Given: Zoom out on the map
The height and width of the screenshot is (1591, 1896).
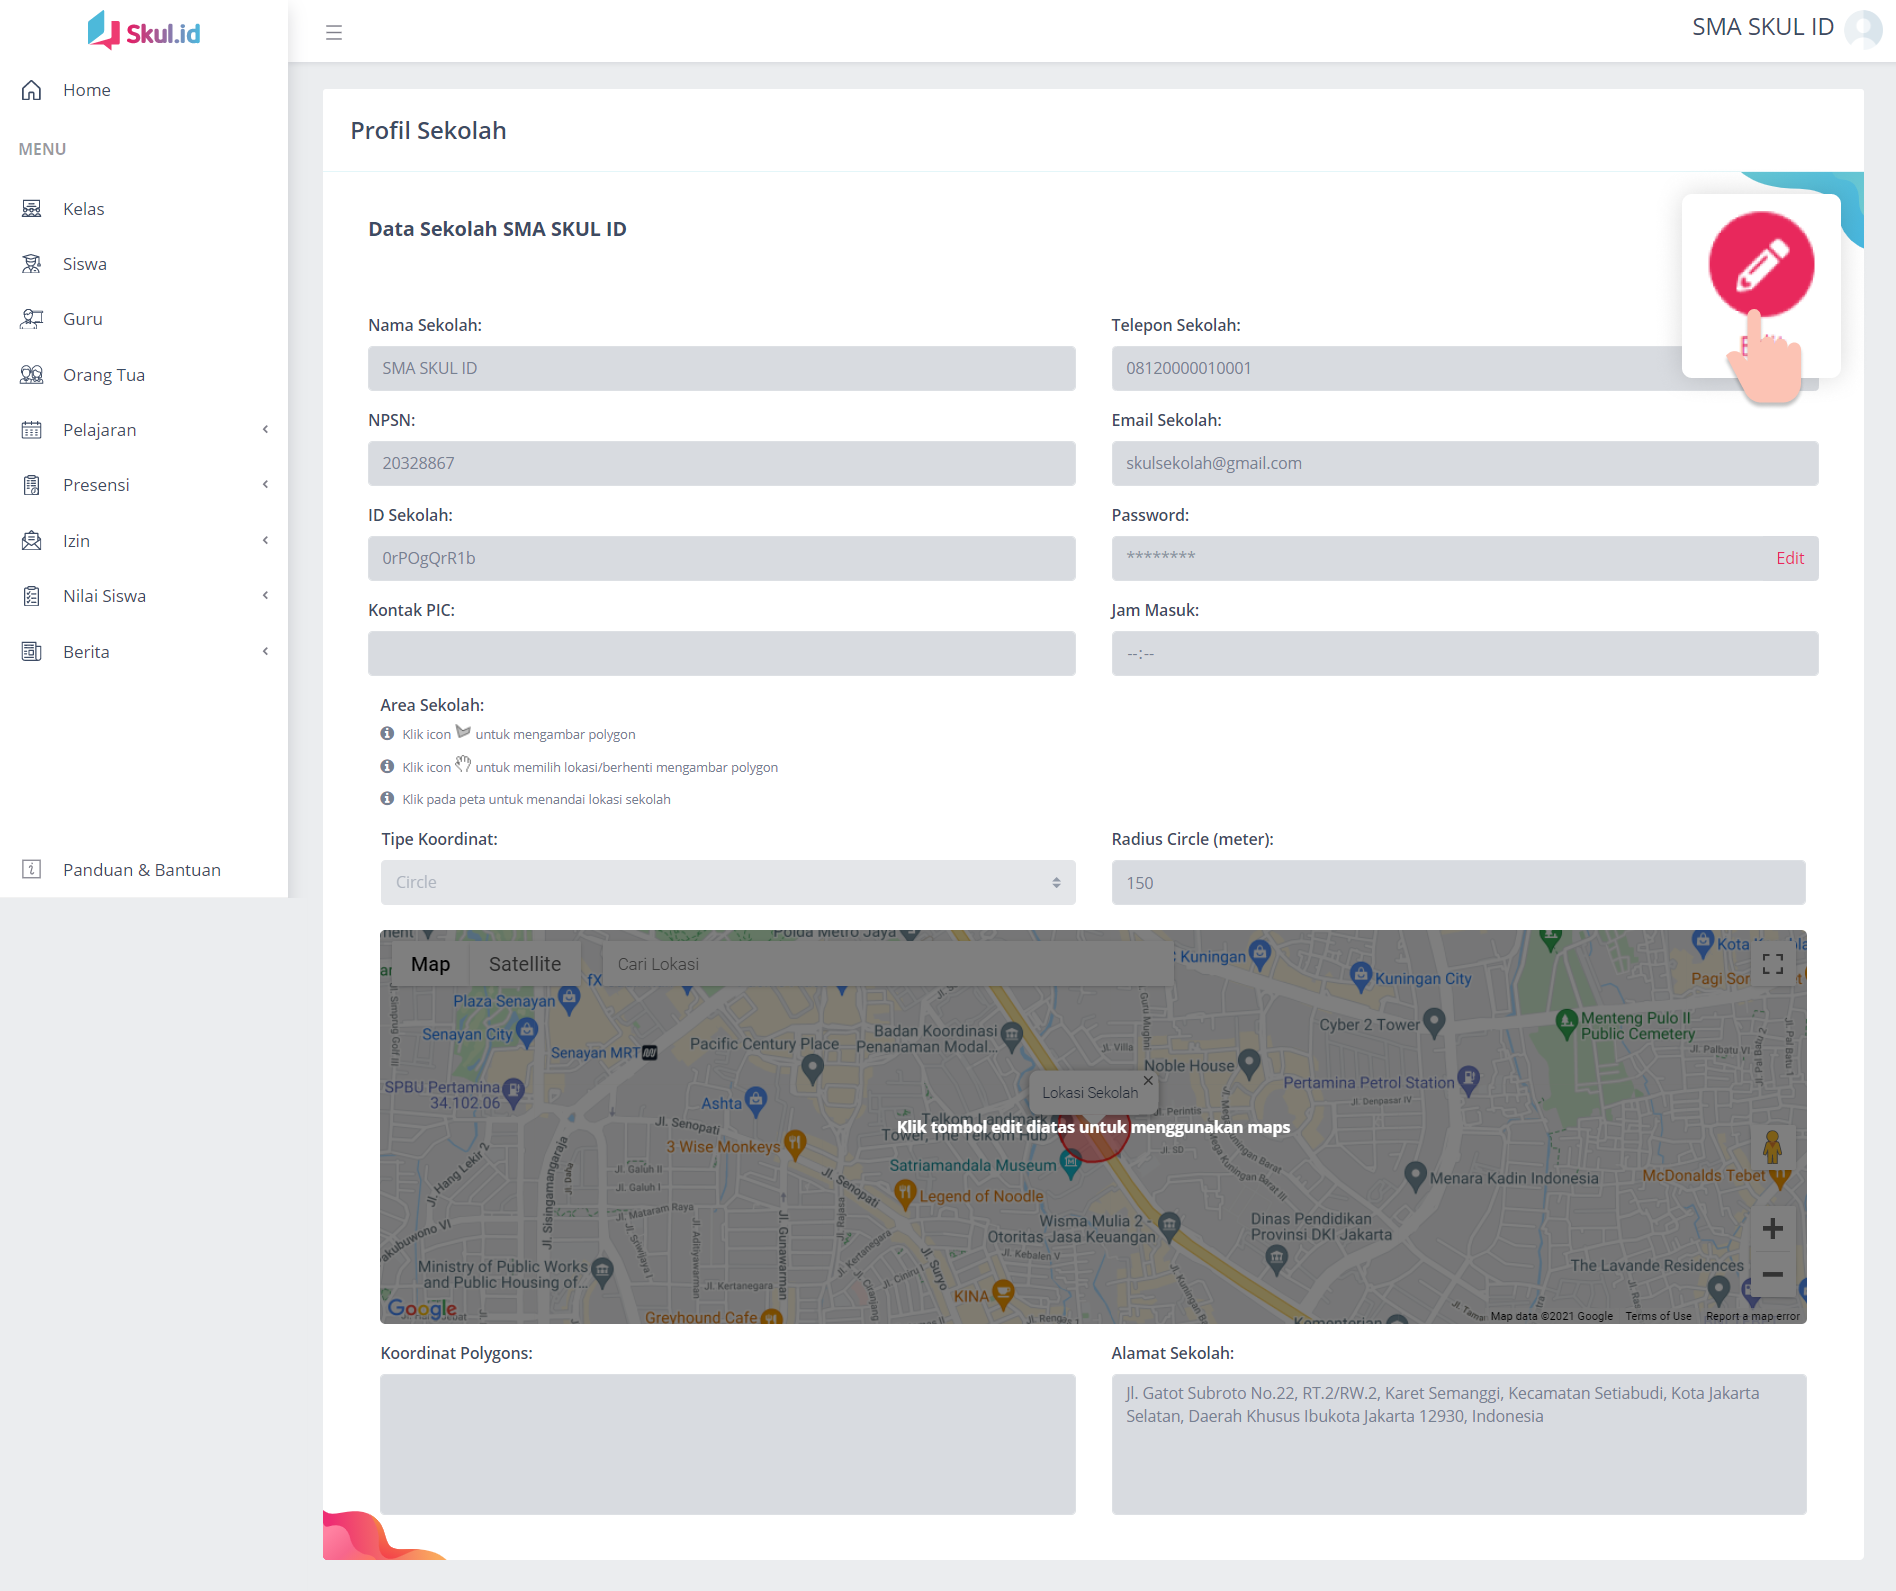Looking at the screenshot, I should point(1772,1274).
